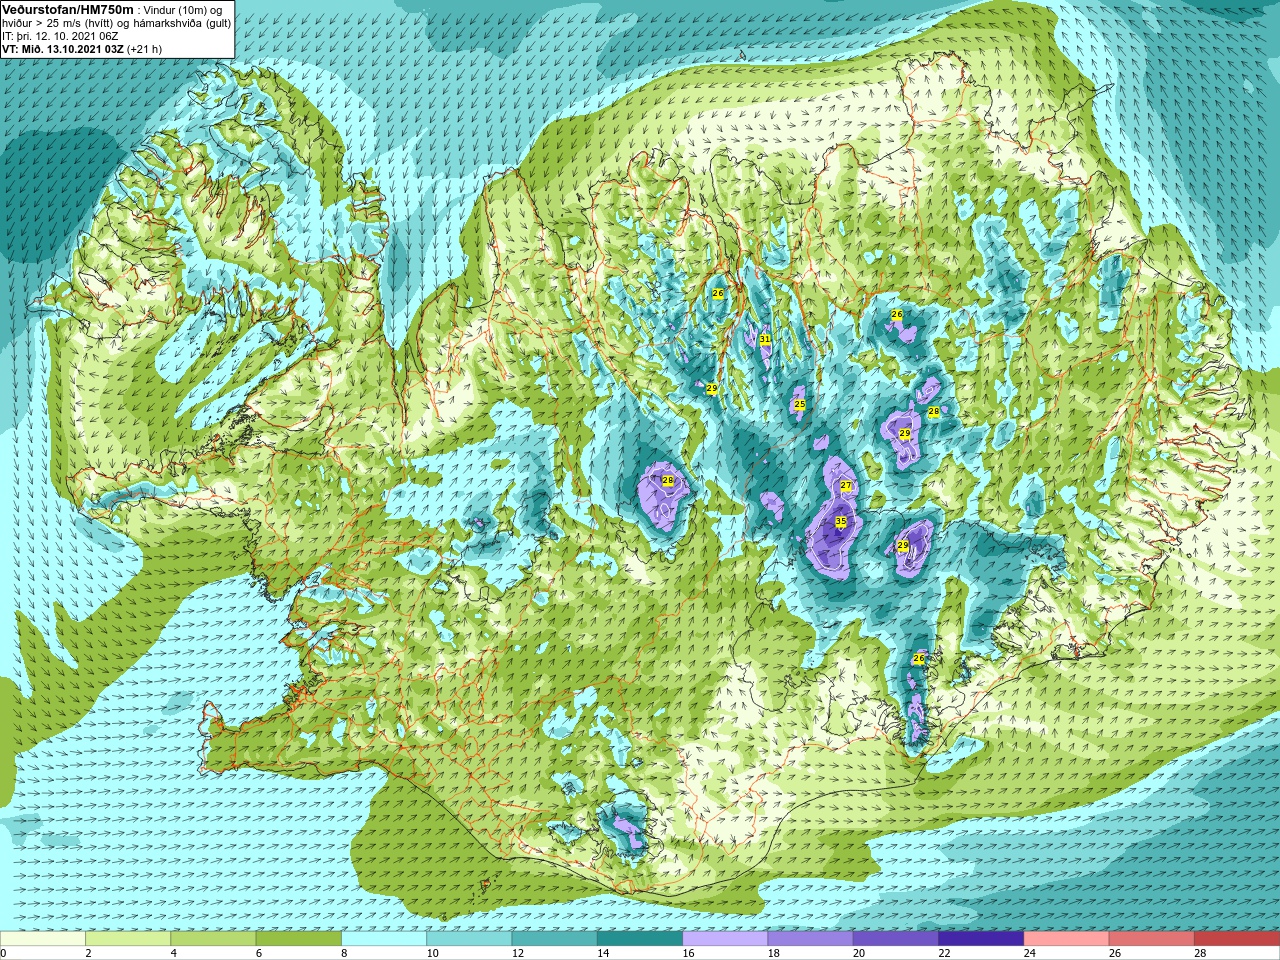The image size is (1280, 960).
Task: Click the 'Vindur (10m) og' header text
Action: 183,9
